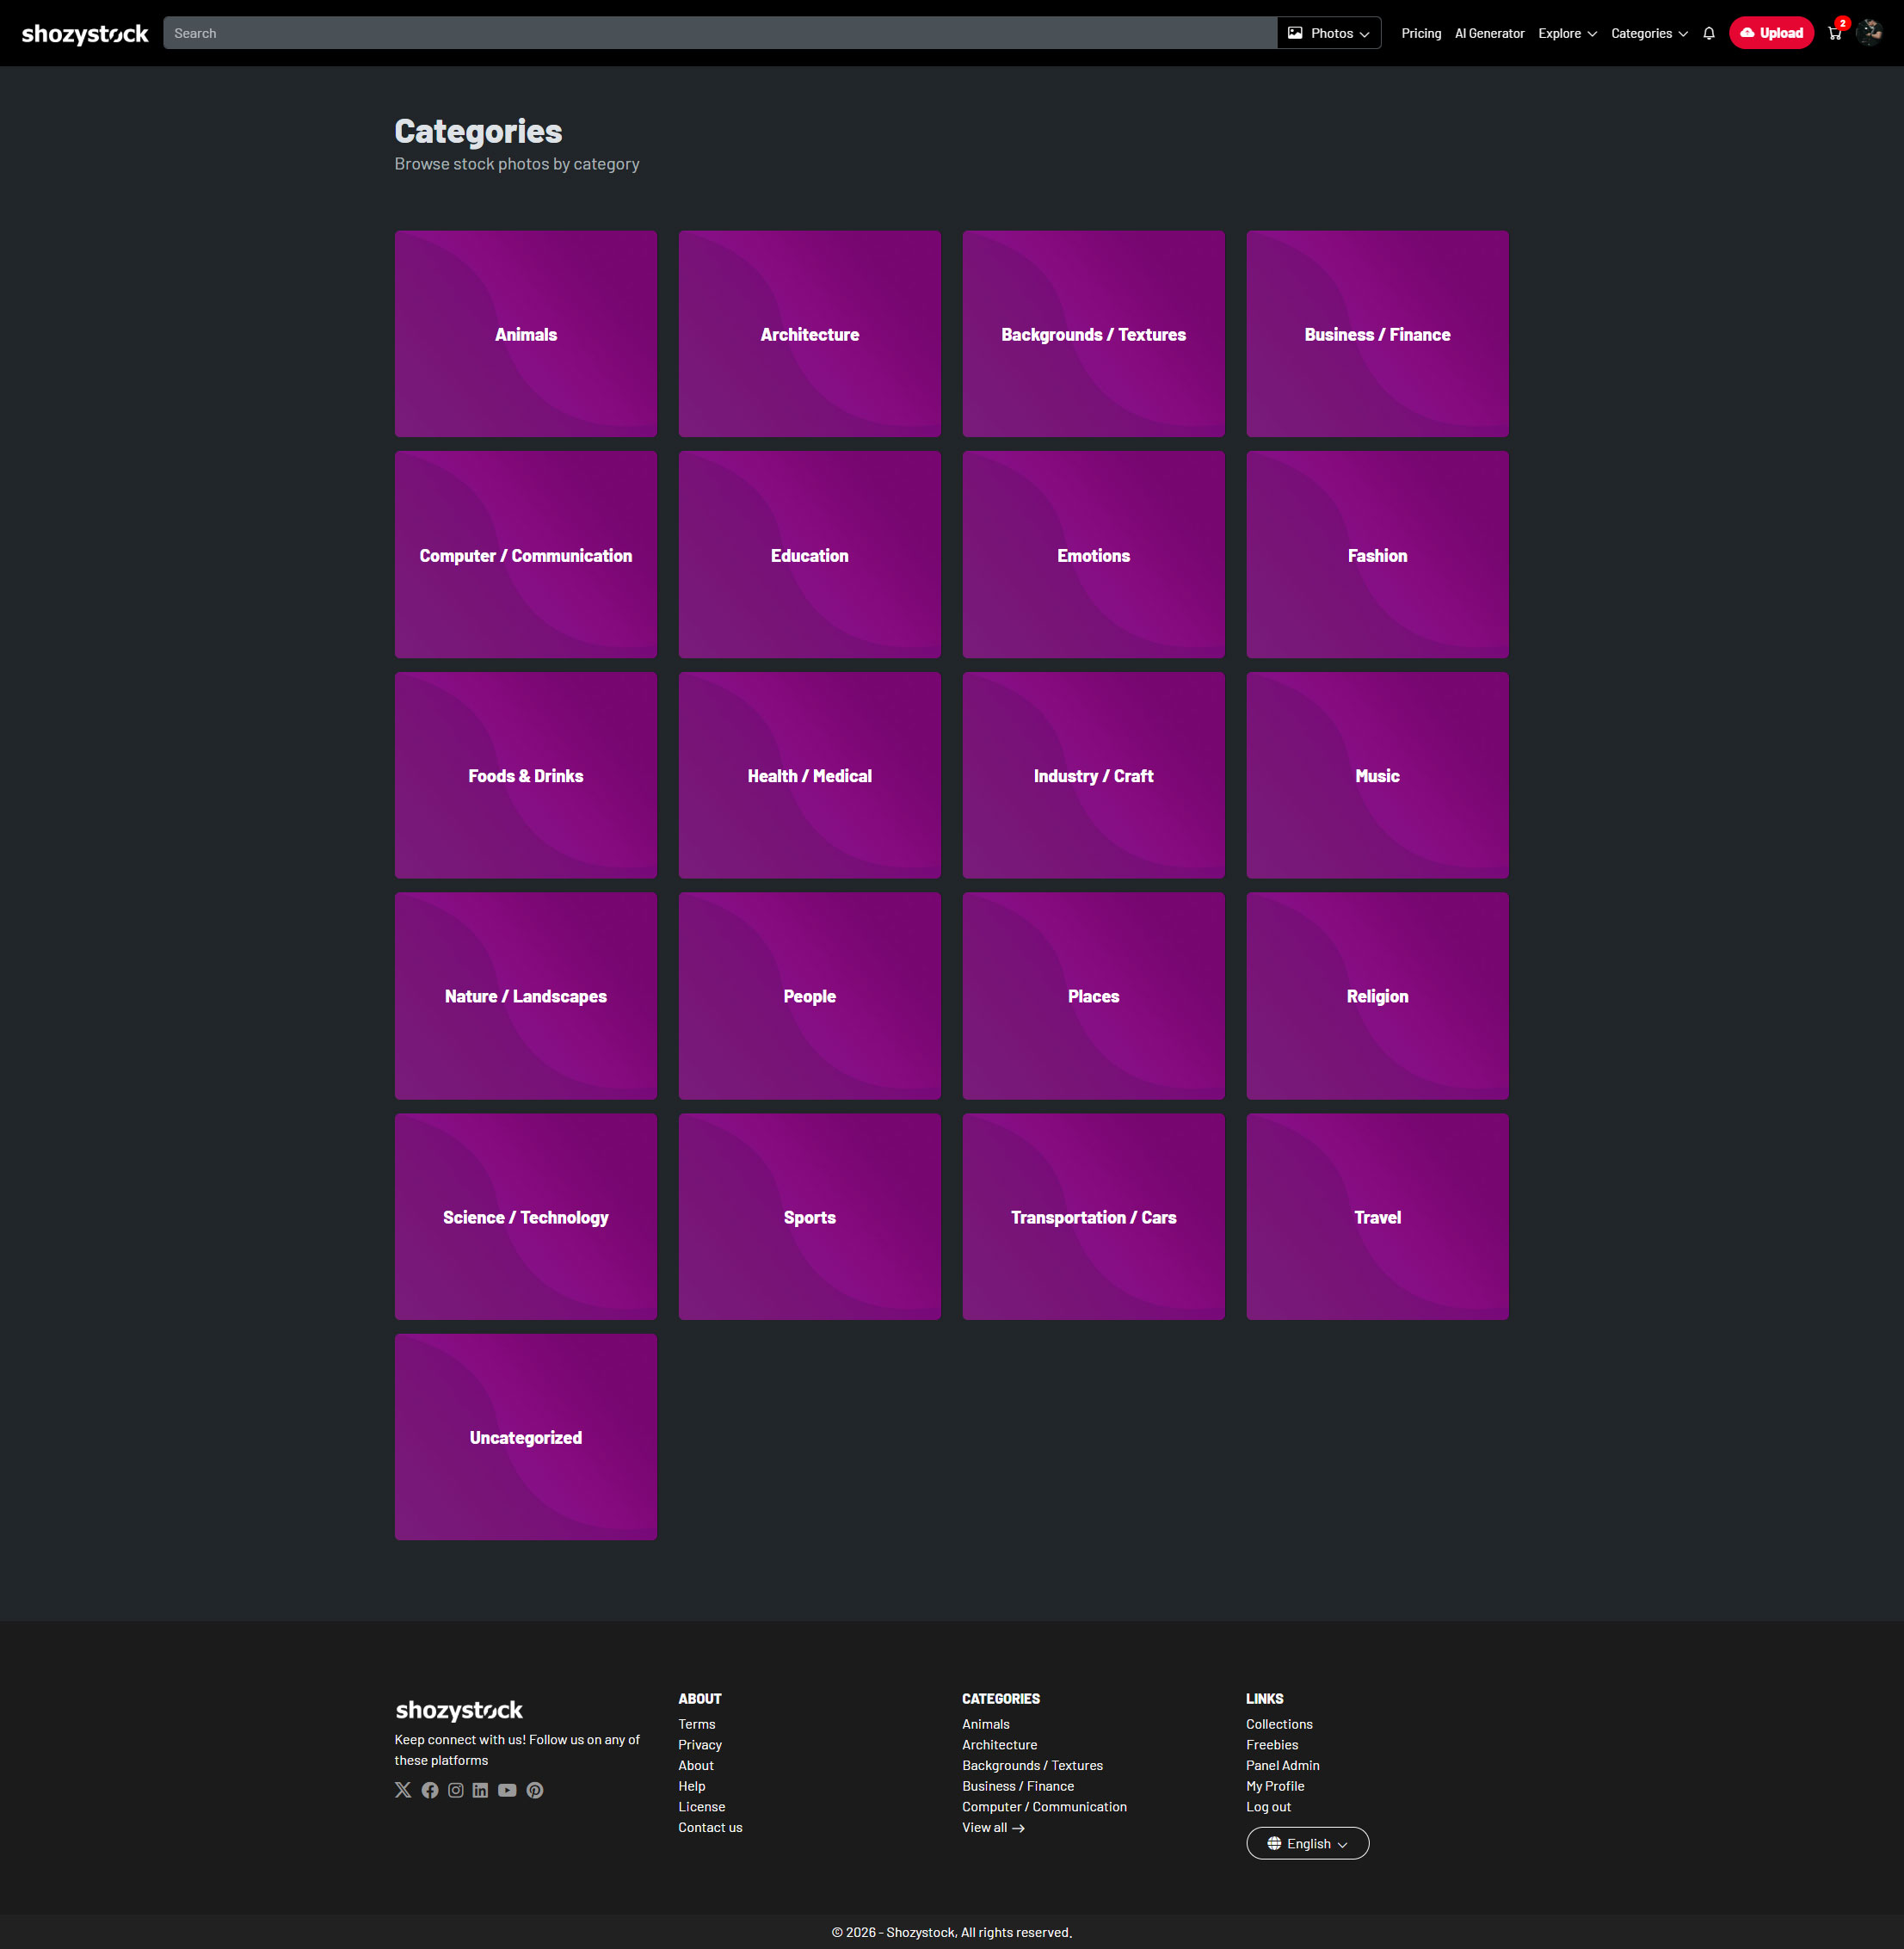The image size is (1904, 1949).
Task: Open the AI Generator menu item
Action: [1488, 33]
